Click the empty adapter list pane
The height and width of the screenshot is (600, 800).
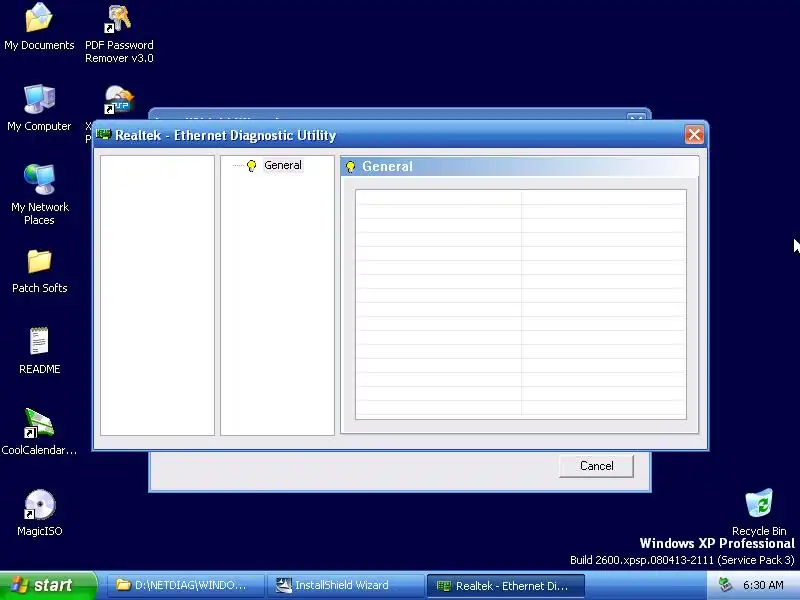point(157,295)
